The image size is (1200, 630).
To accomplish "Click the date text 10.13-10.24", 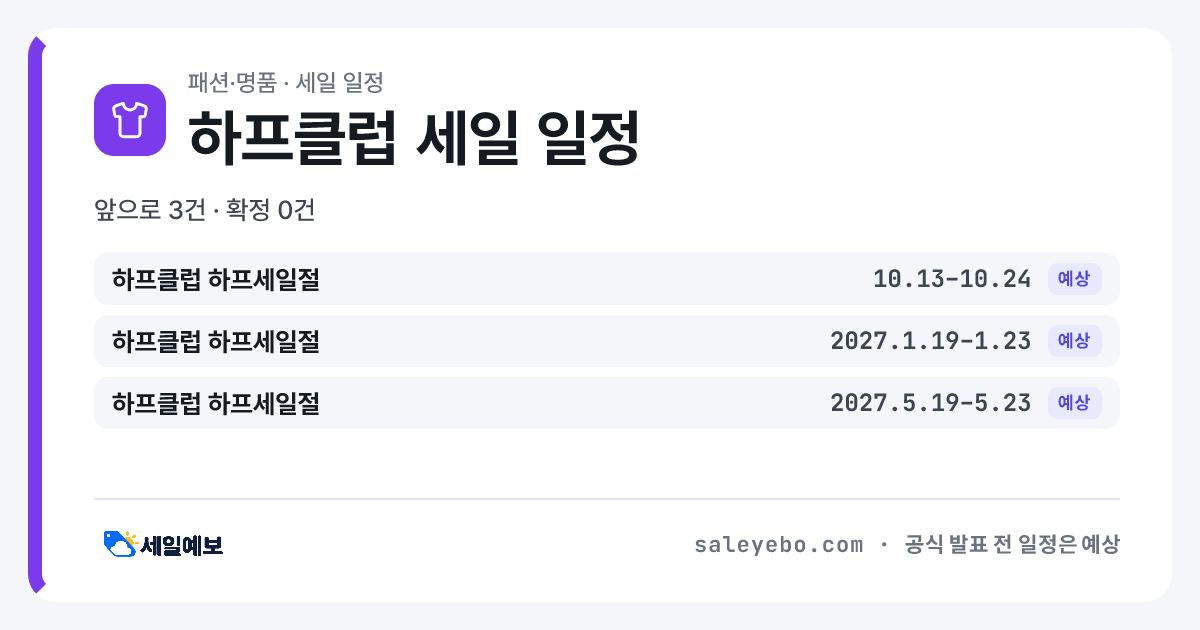I will tap(952, 279).
